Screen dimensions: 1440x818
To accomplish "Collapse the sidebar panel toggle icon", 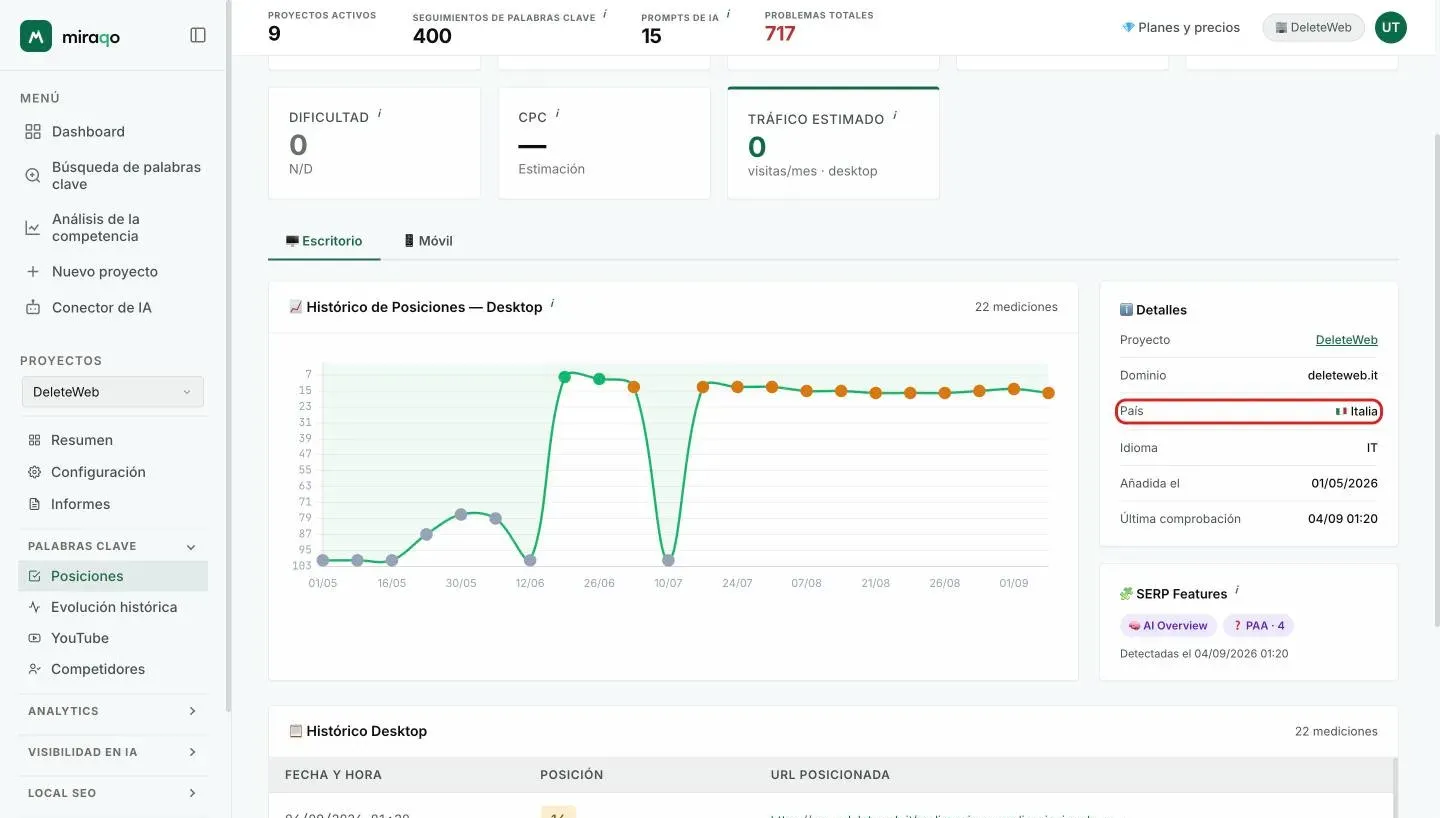I will click(198, 35).
